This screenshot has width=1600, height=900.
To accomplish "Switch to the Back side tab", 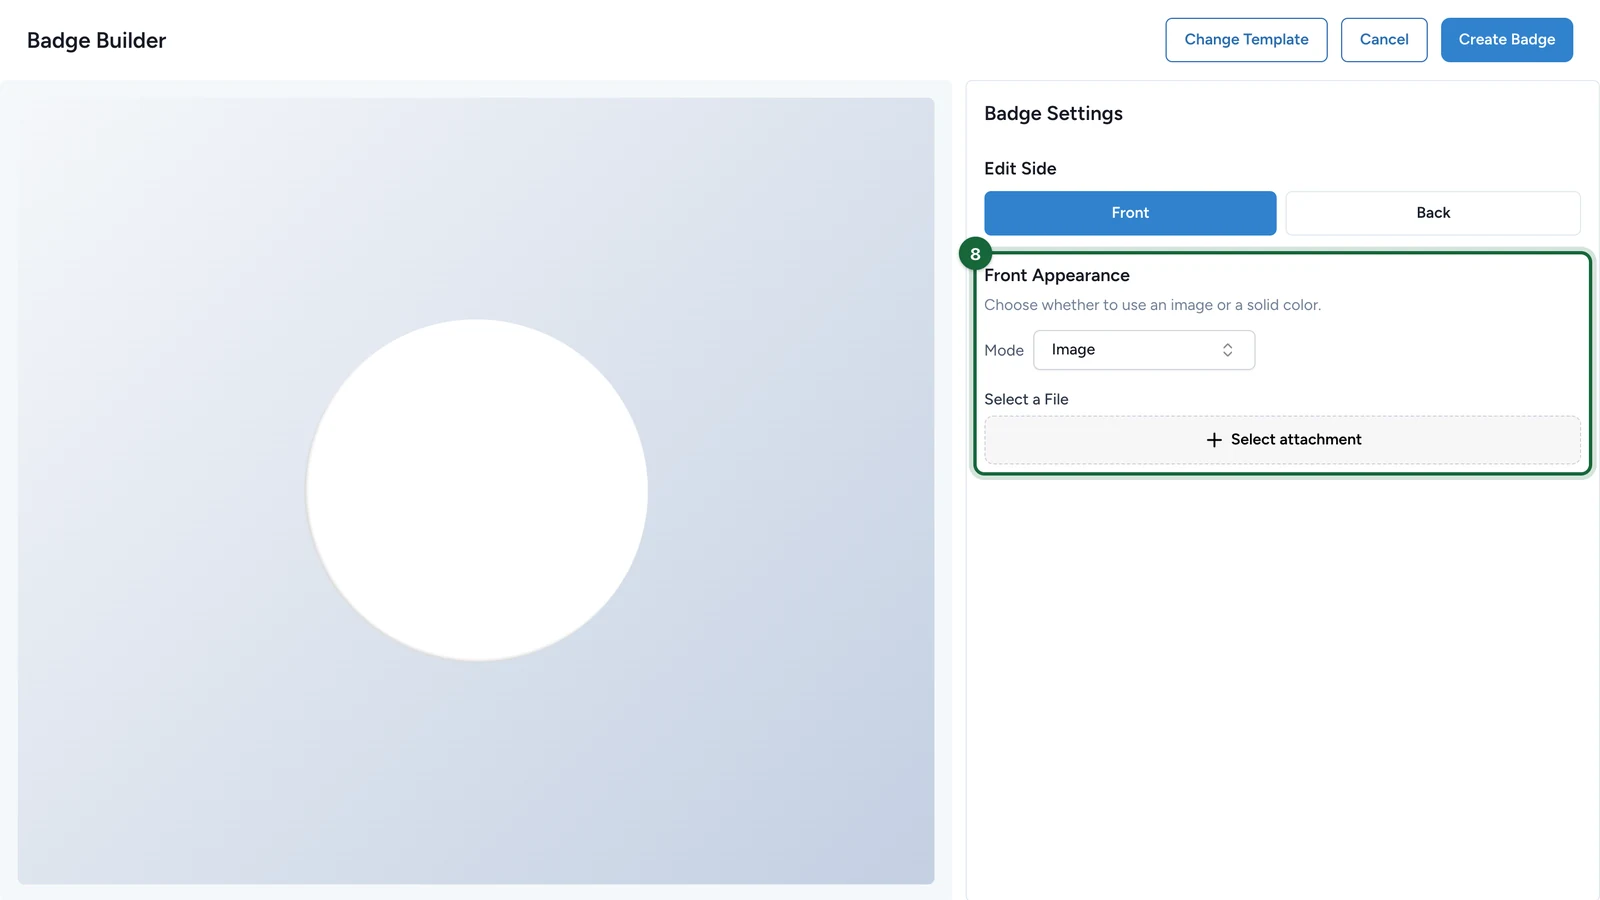I will point(1433,213).
